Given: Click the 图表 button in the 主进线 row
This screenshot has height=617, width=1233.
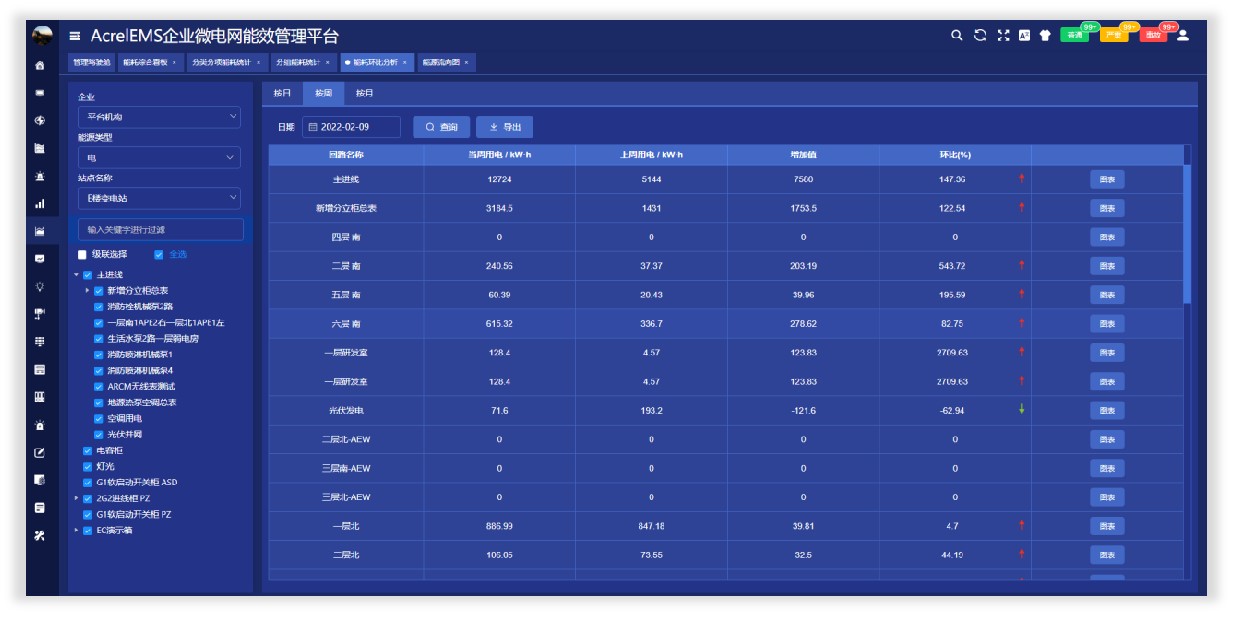Looking at the screenshot, I should click(1106, 180).
